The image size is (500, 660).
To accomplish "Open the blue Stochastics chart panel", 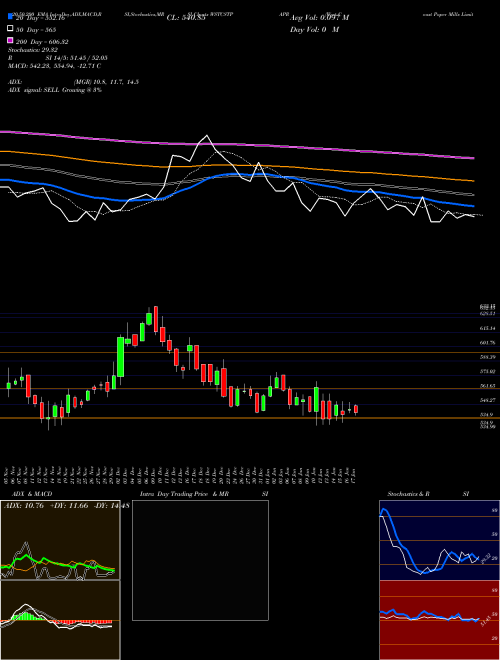I will click(439, 540).
